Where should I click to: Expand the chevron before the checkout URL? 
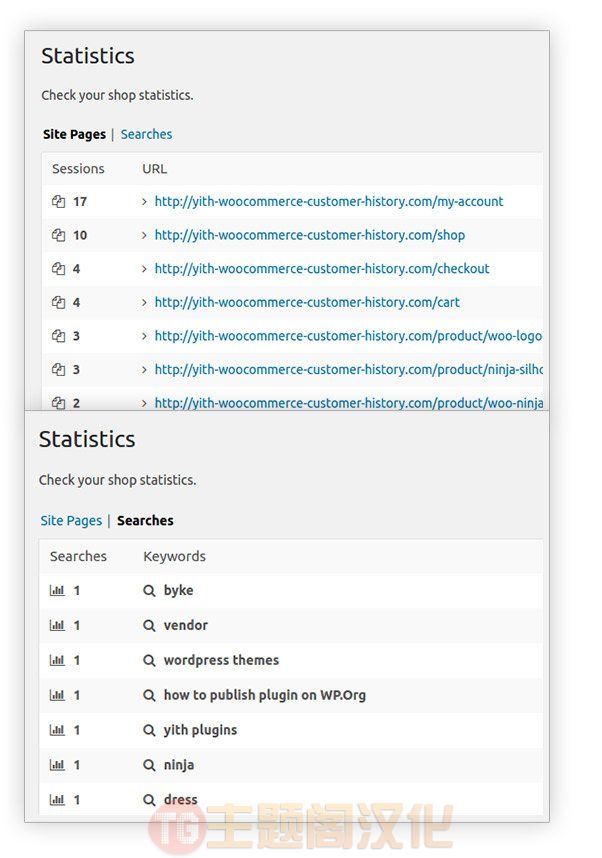(144, 269)
